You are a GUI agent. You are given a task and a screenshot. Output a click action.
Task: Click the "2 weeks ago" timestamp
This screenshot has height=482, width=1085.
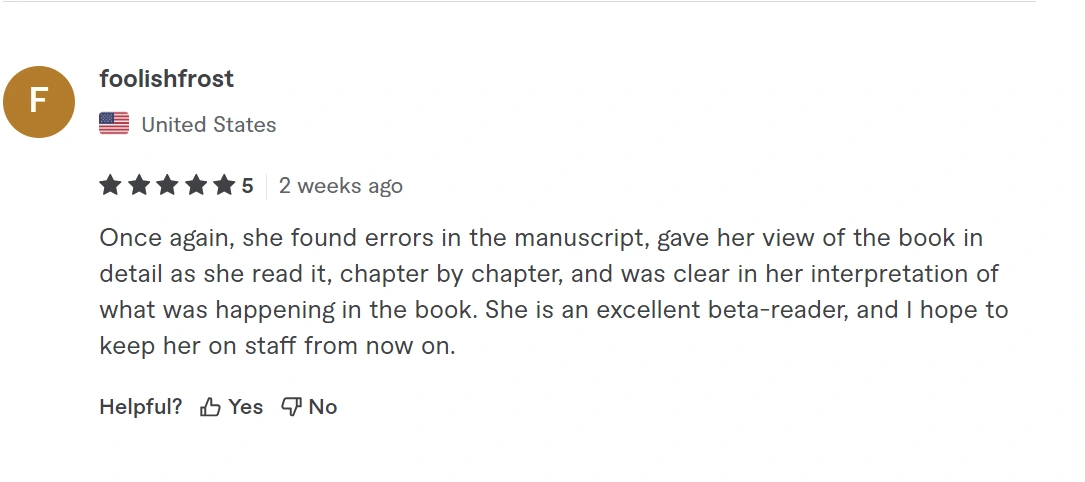pyautogui.click(x=341, y=186)
